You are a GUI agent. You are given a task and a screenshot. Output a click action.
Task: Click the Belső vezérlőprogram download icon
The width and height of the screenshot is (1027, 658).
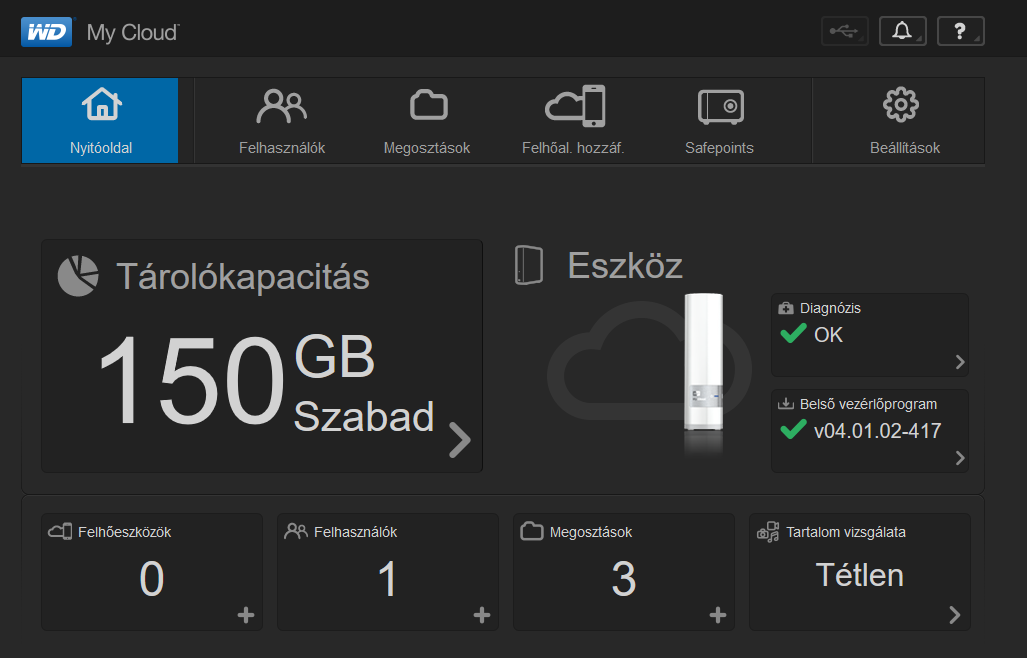tap(785, 403)
